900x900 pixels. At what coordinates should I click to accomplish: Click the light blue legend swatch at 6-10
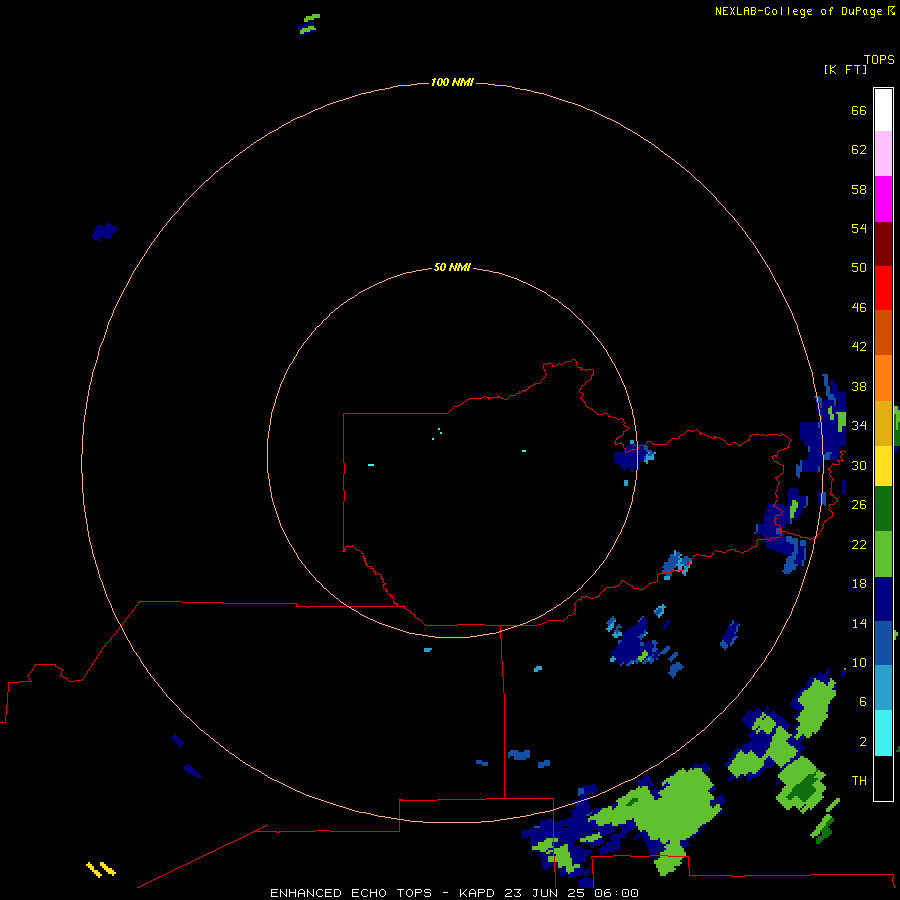[883, 687]
